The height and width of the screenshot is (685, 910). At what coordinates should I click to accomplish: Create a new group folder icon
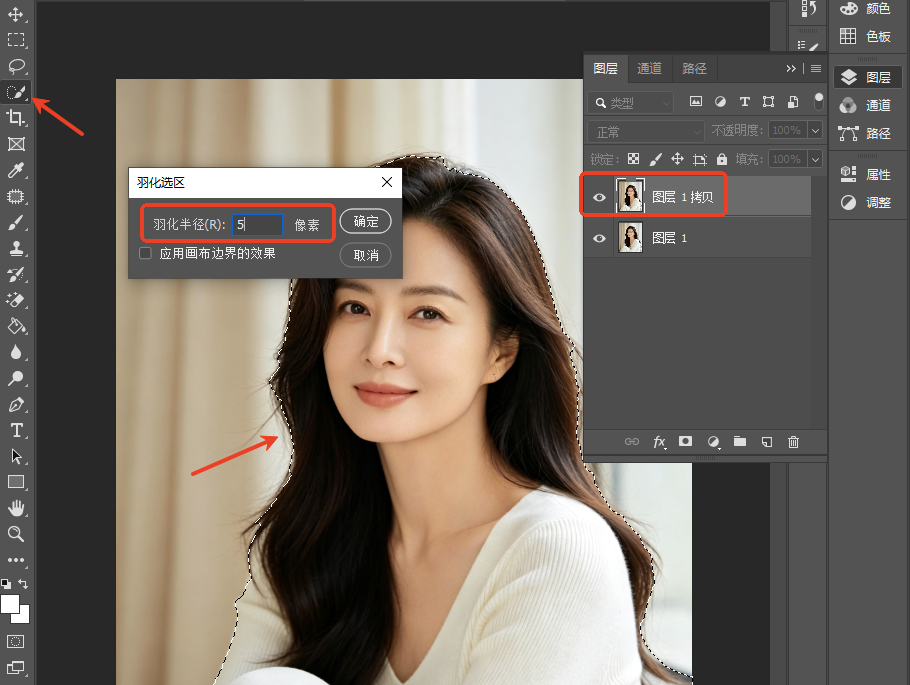740,442
